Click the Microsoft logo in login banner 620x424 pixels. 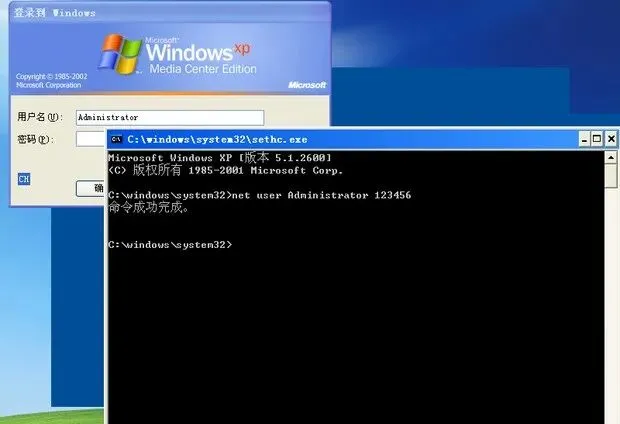tap(307, 85)
